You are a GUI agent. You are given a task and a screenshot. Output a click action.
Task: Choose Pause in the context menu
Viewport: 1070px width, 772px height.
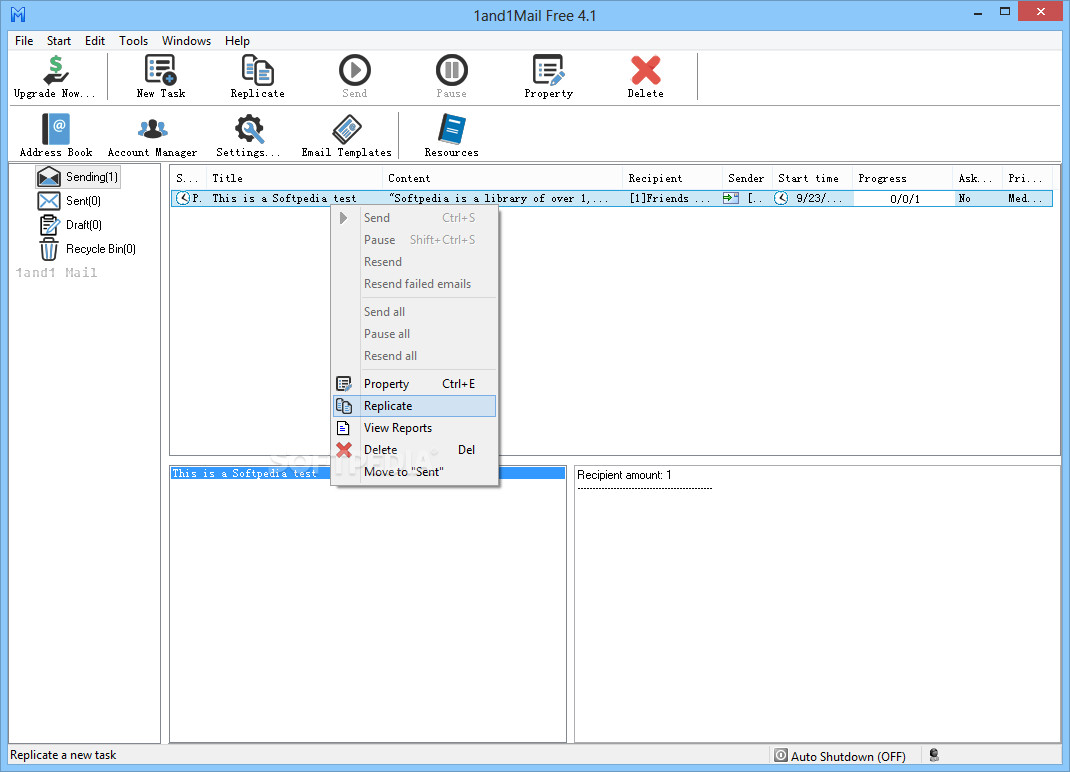point(414,240)
